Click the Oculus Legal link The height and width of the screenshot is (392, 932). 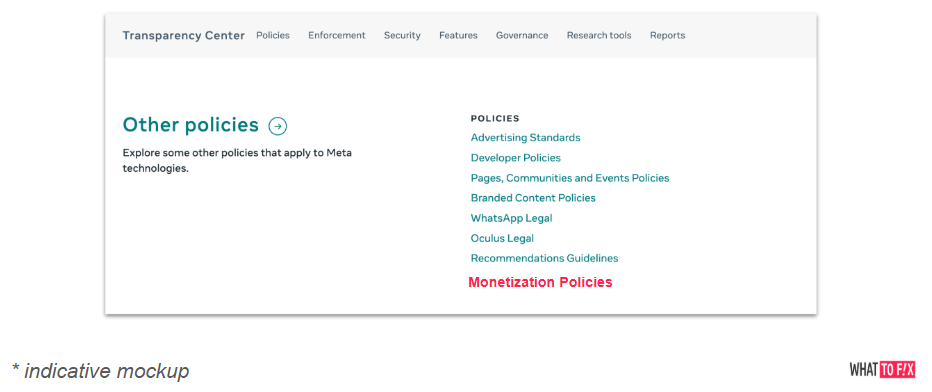(502, 238)
